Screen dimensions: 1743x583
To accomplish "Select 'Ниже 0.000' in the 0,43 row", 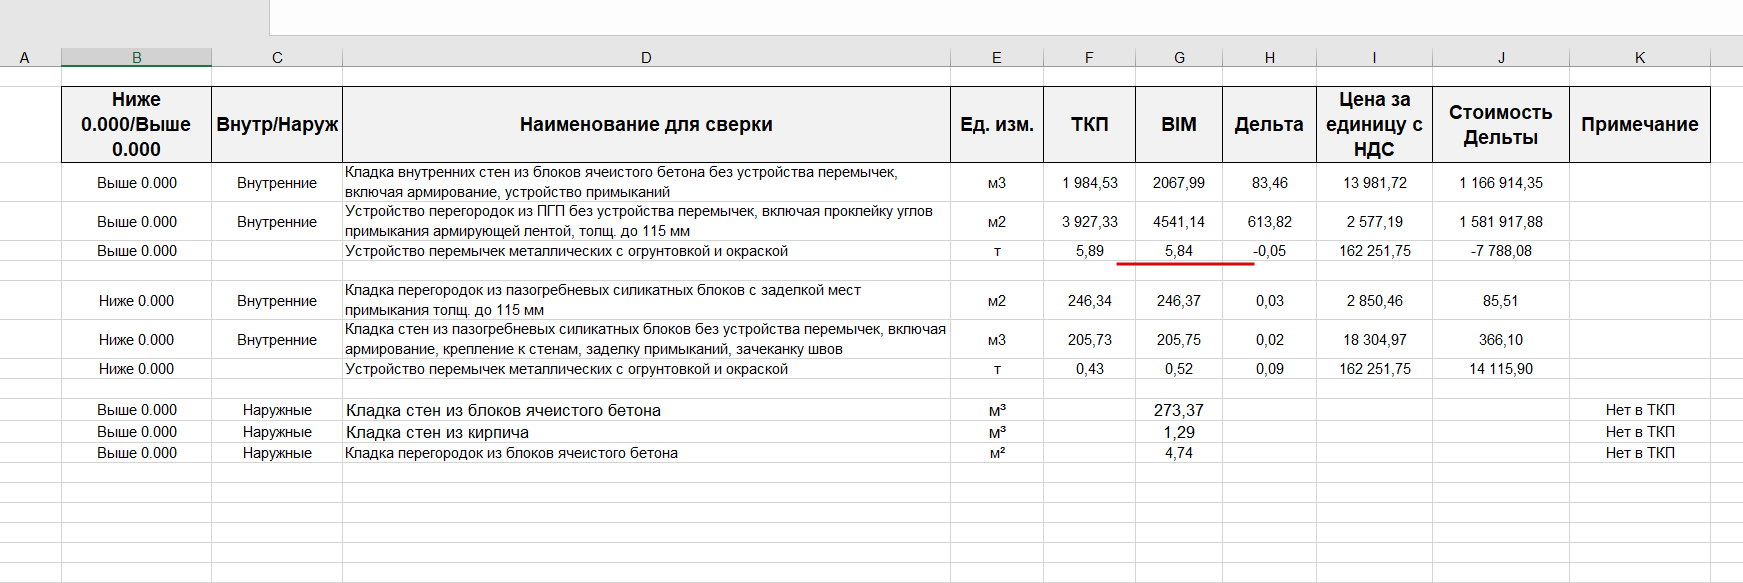I will tap(136, 369).
